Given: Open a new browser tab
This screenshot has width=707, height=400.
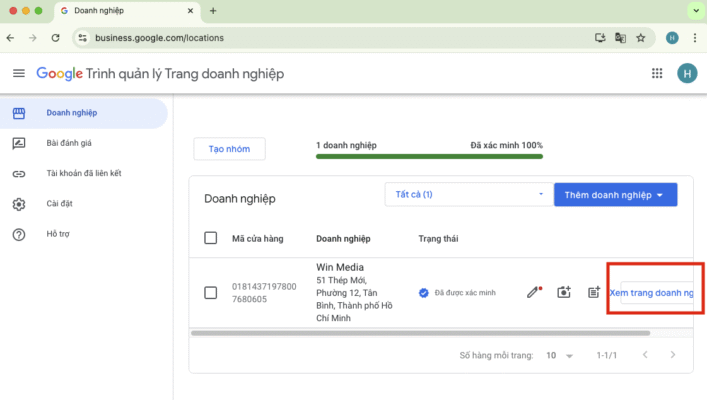Looking at the screenshot, I should pos(213,11).
